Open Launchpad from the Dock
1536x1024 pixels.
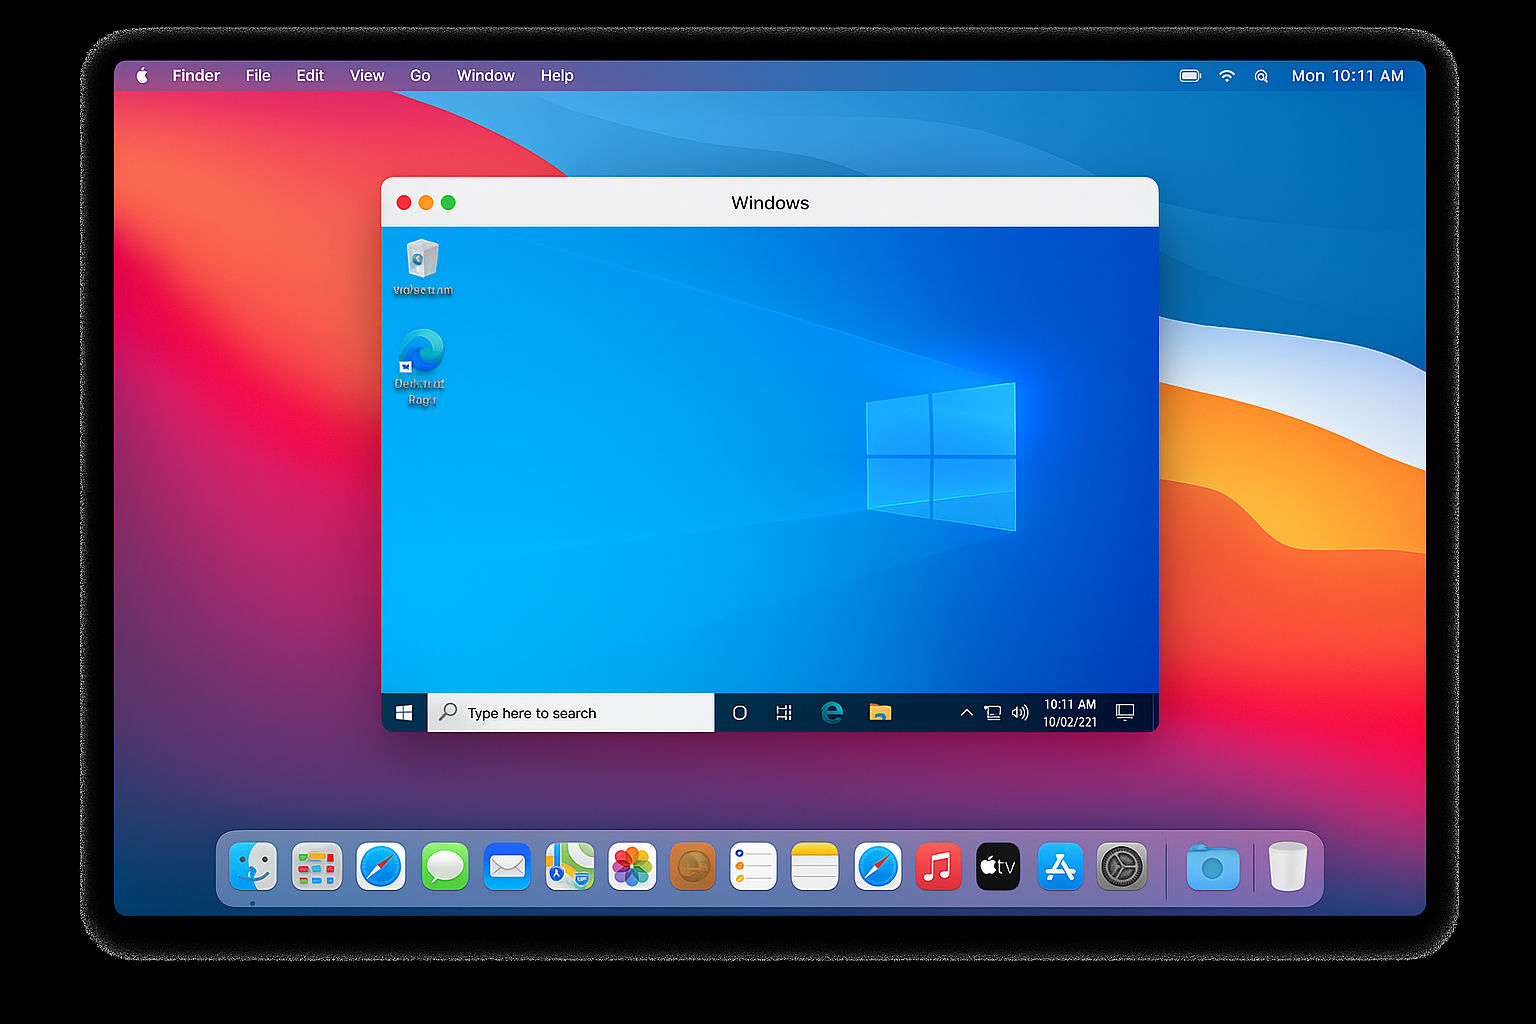(317, 866)
